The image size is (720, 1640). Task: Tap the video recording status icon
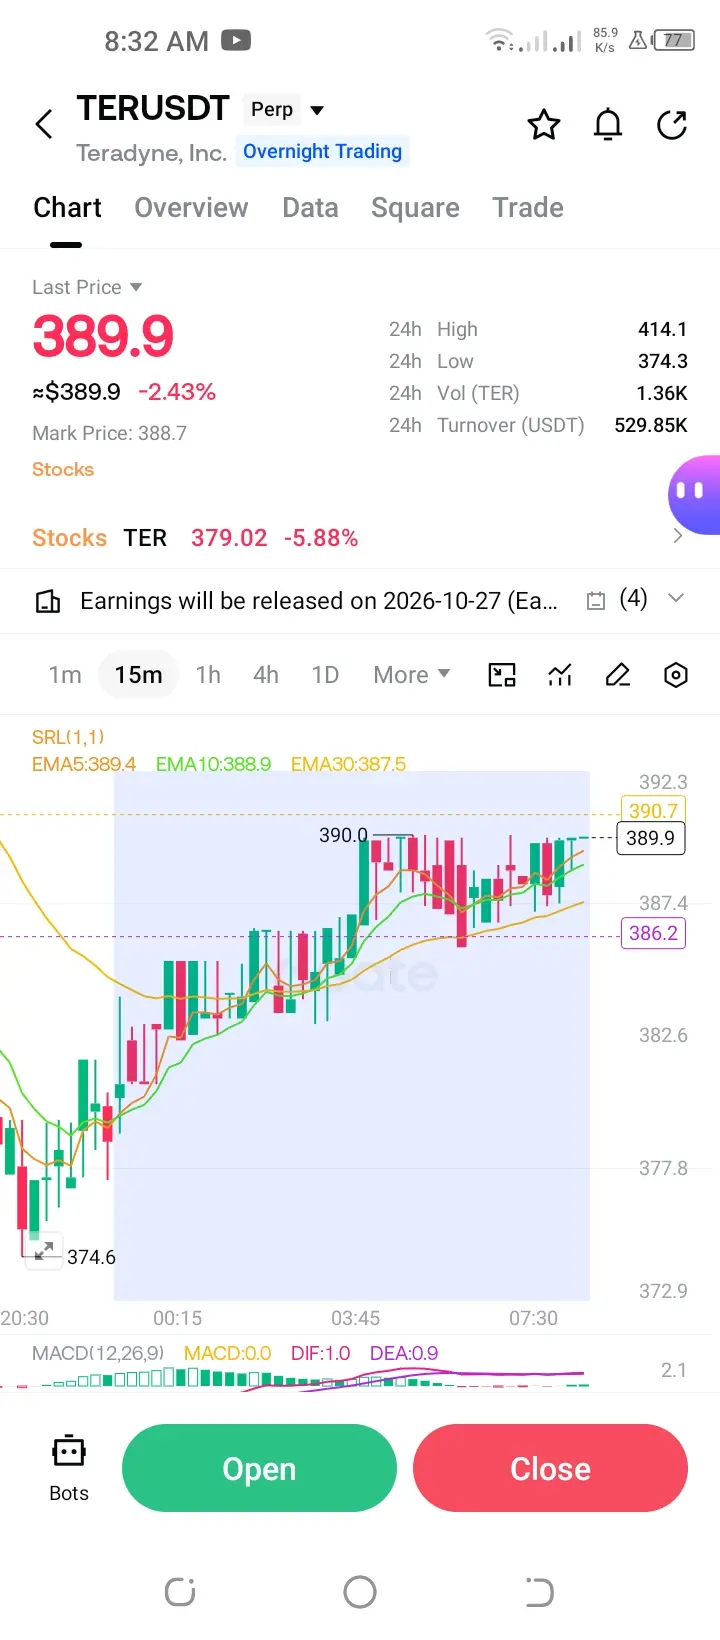(236, 40)
